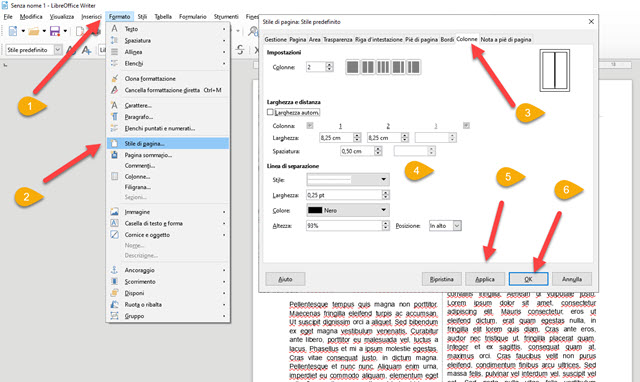
Task: Click the Gruppo menu icon
Action: pyautogui.click(x=115, y=316)
